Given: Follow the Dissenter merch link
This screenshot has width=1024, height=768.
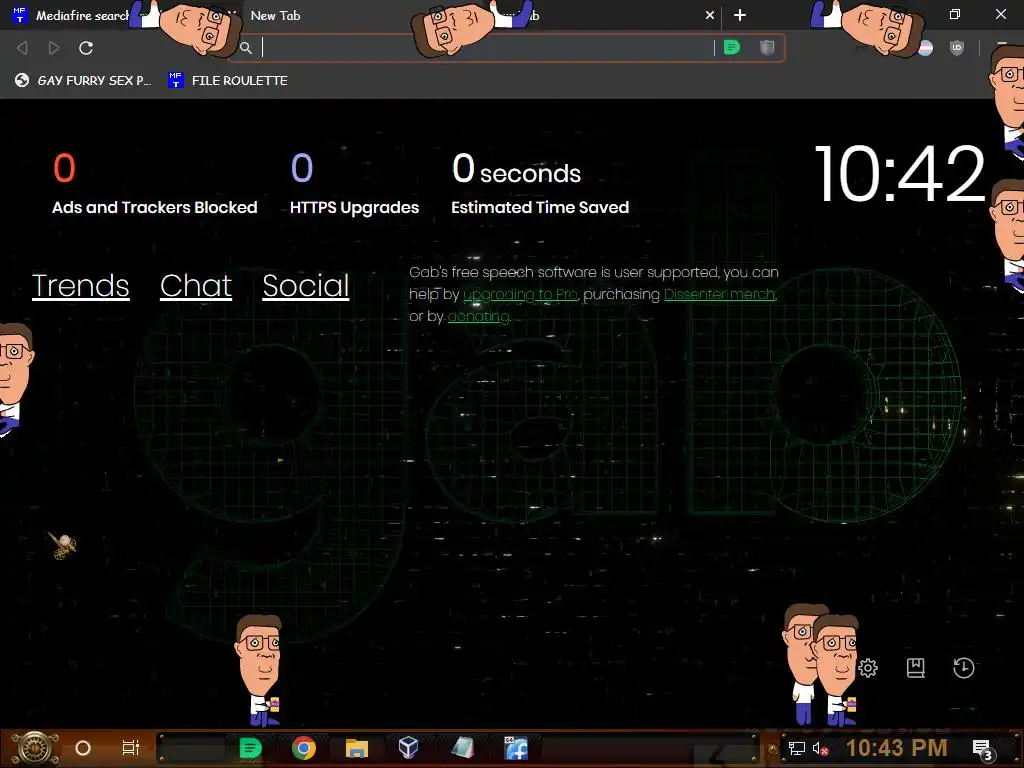Looking at the screenshot, I should (x=720, y=295).
